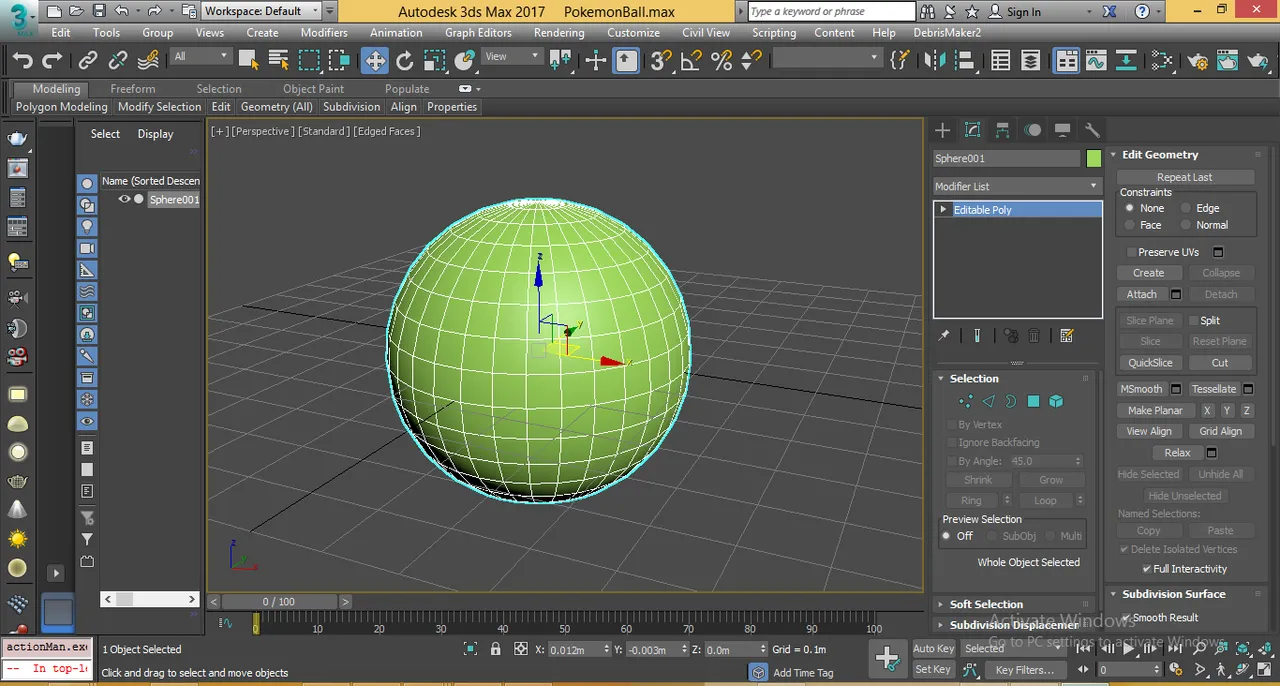Screen dimensions: 1280x686
Task: Click the Auto Key button
Action: tap(933, 649)
